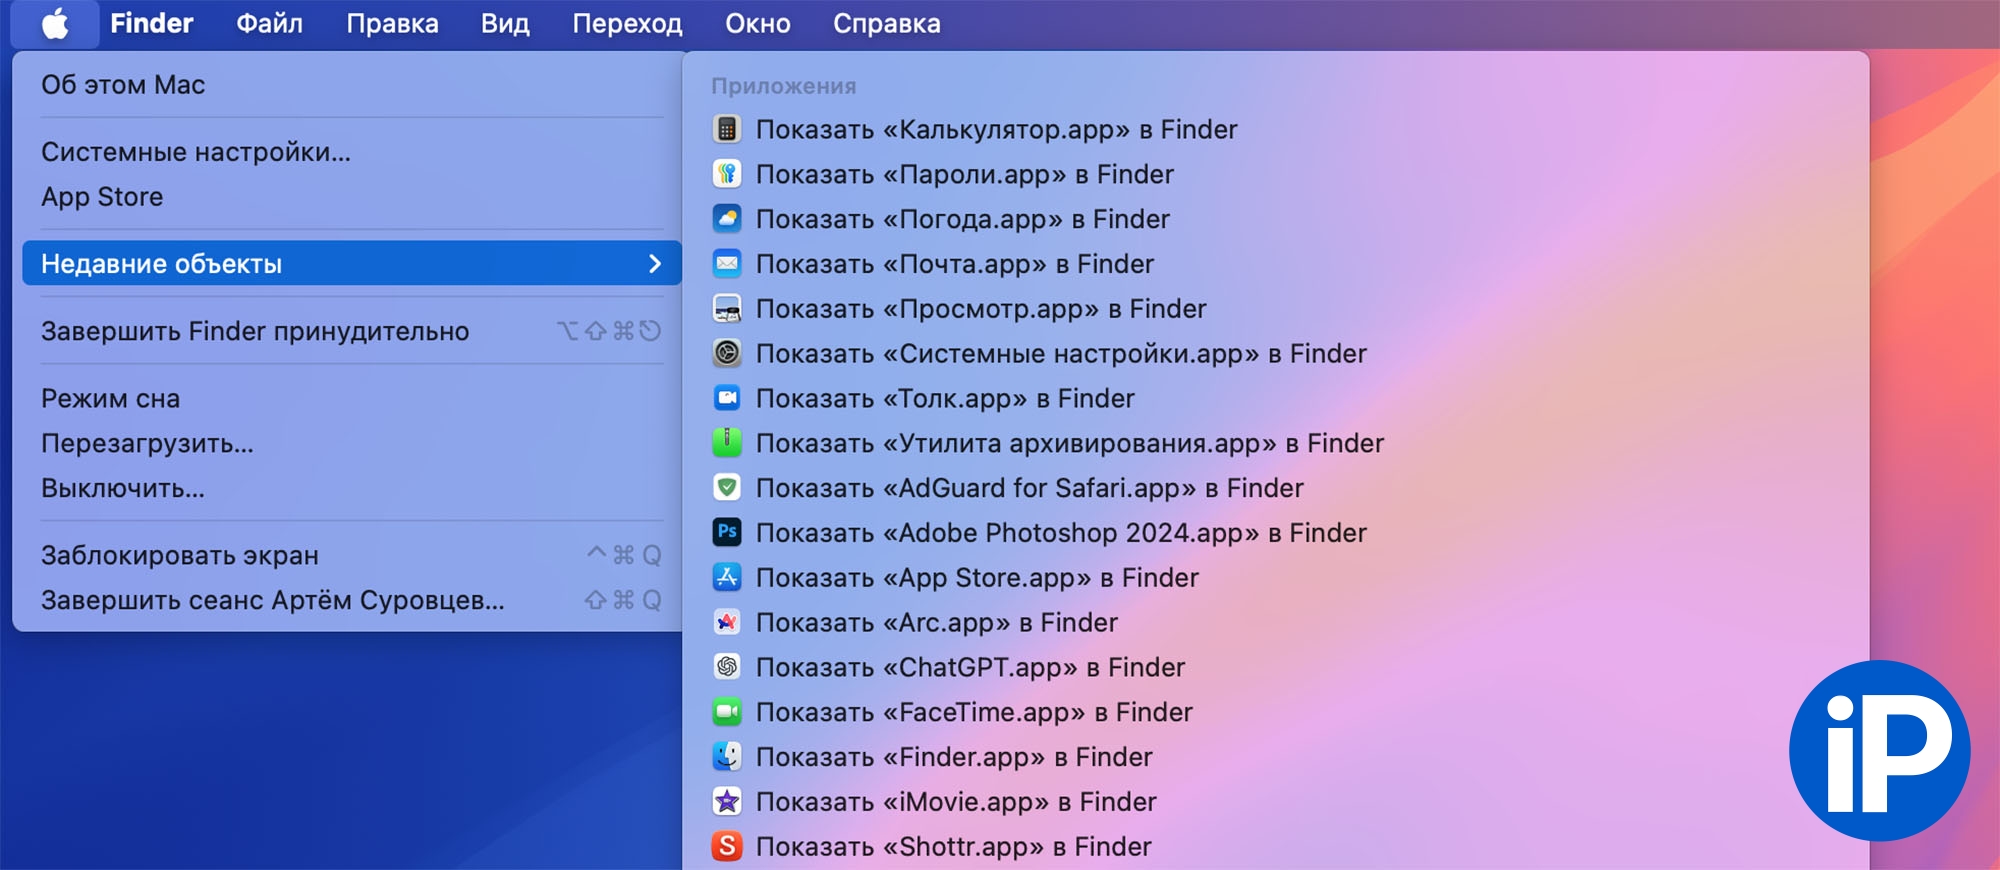This screenshot has height=870, width=2000.
Task: Open the Apple logo menu
Action: [55, 24]
